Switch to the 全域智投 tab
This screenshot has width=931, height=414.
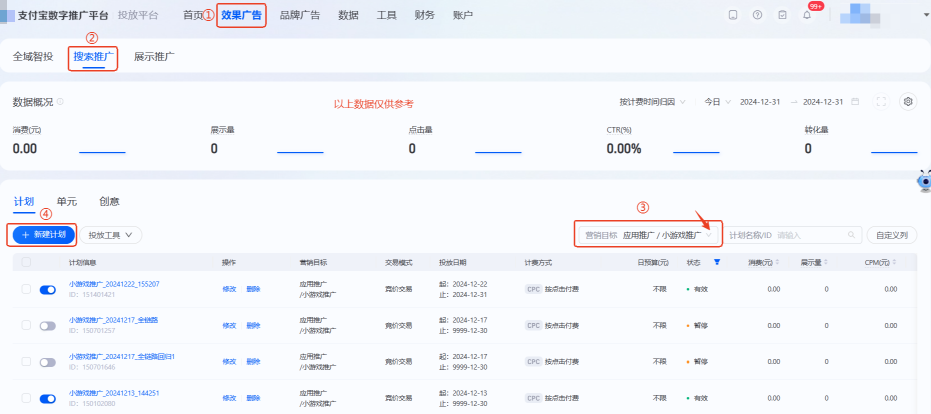coord(33,57)
